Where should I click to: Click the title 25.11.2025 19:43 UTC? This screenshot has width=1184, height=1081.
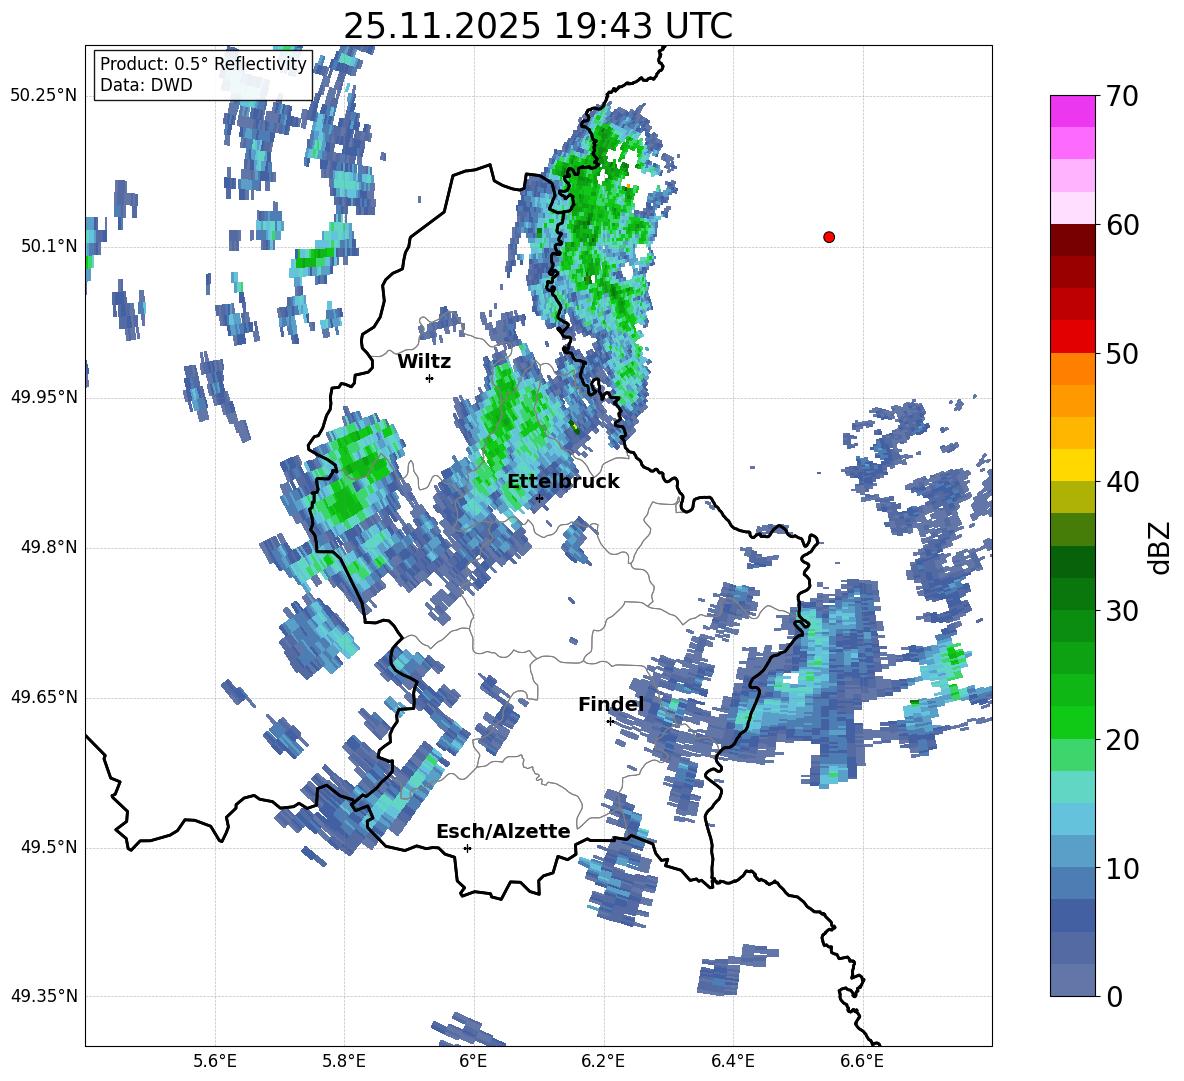[538, 26]
